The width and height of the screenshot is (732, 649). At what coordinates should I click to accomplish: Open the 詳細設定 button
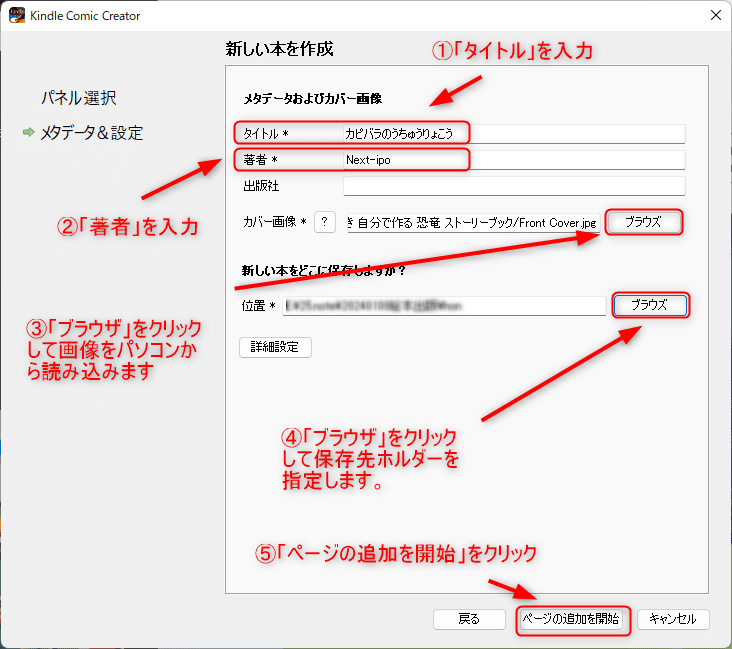point(275,347)
